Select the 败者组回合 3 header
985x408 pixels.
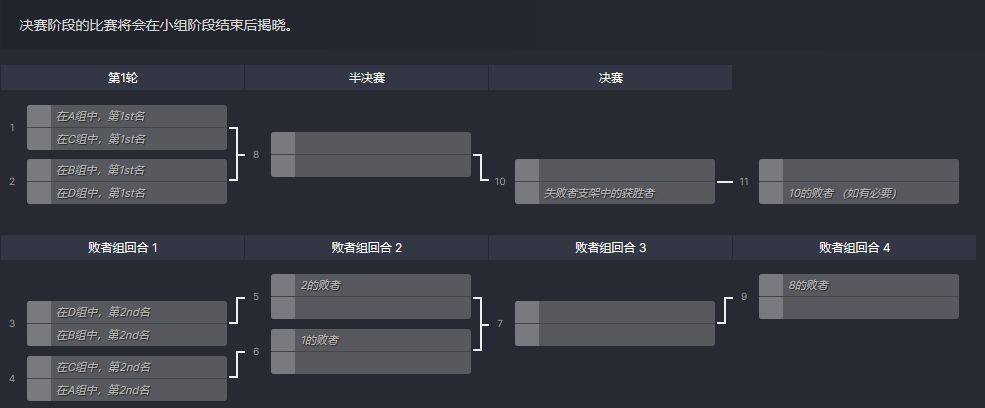click(610, 248)
